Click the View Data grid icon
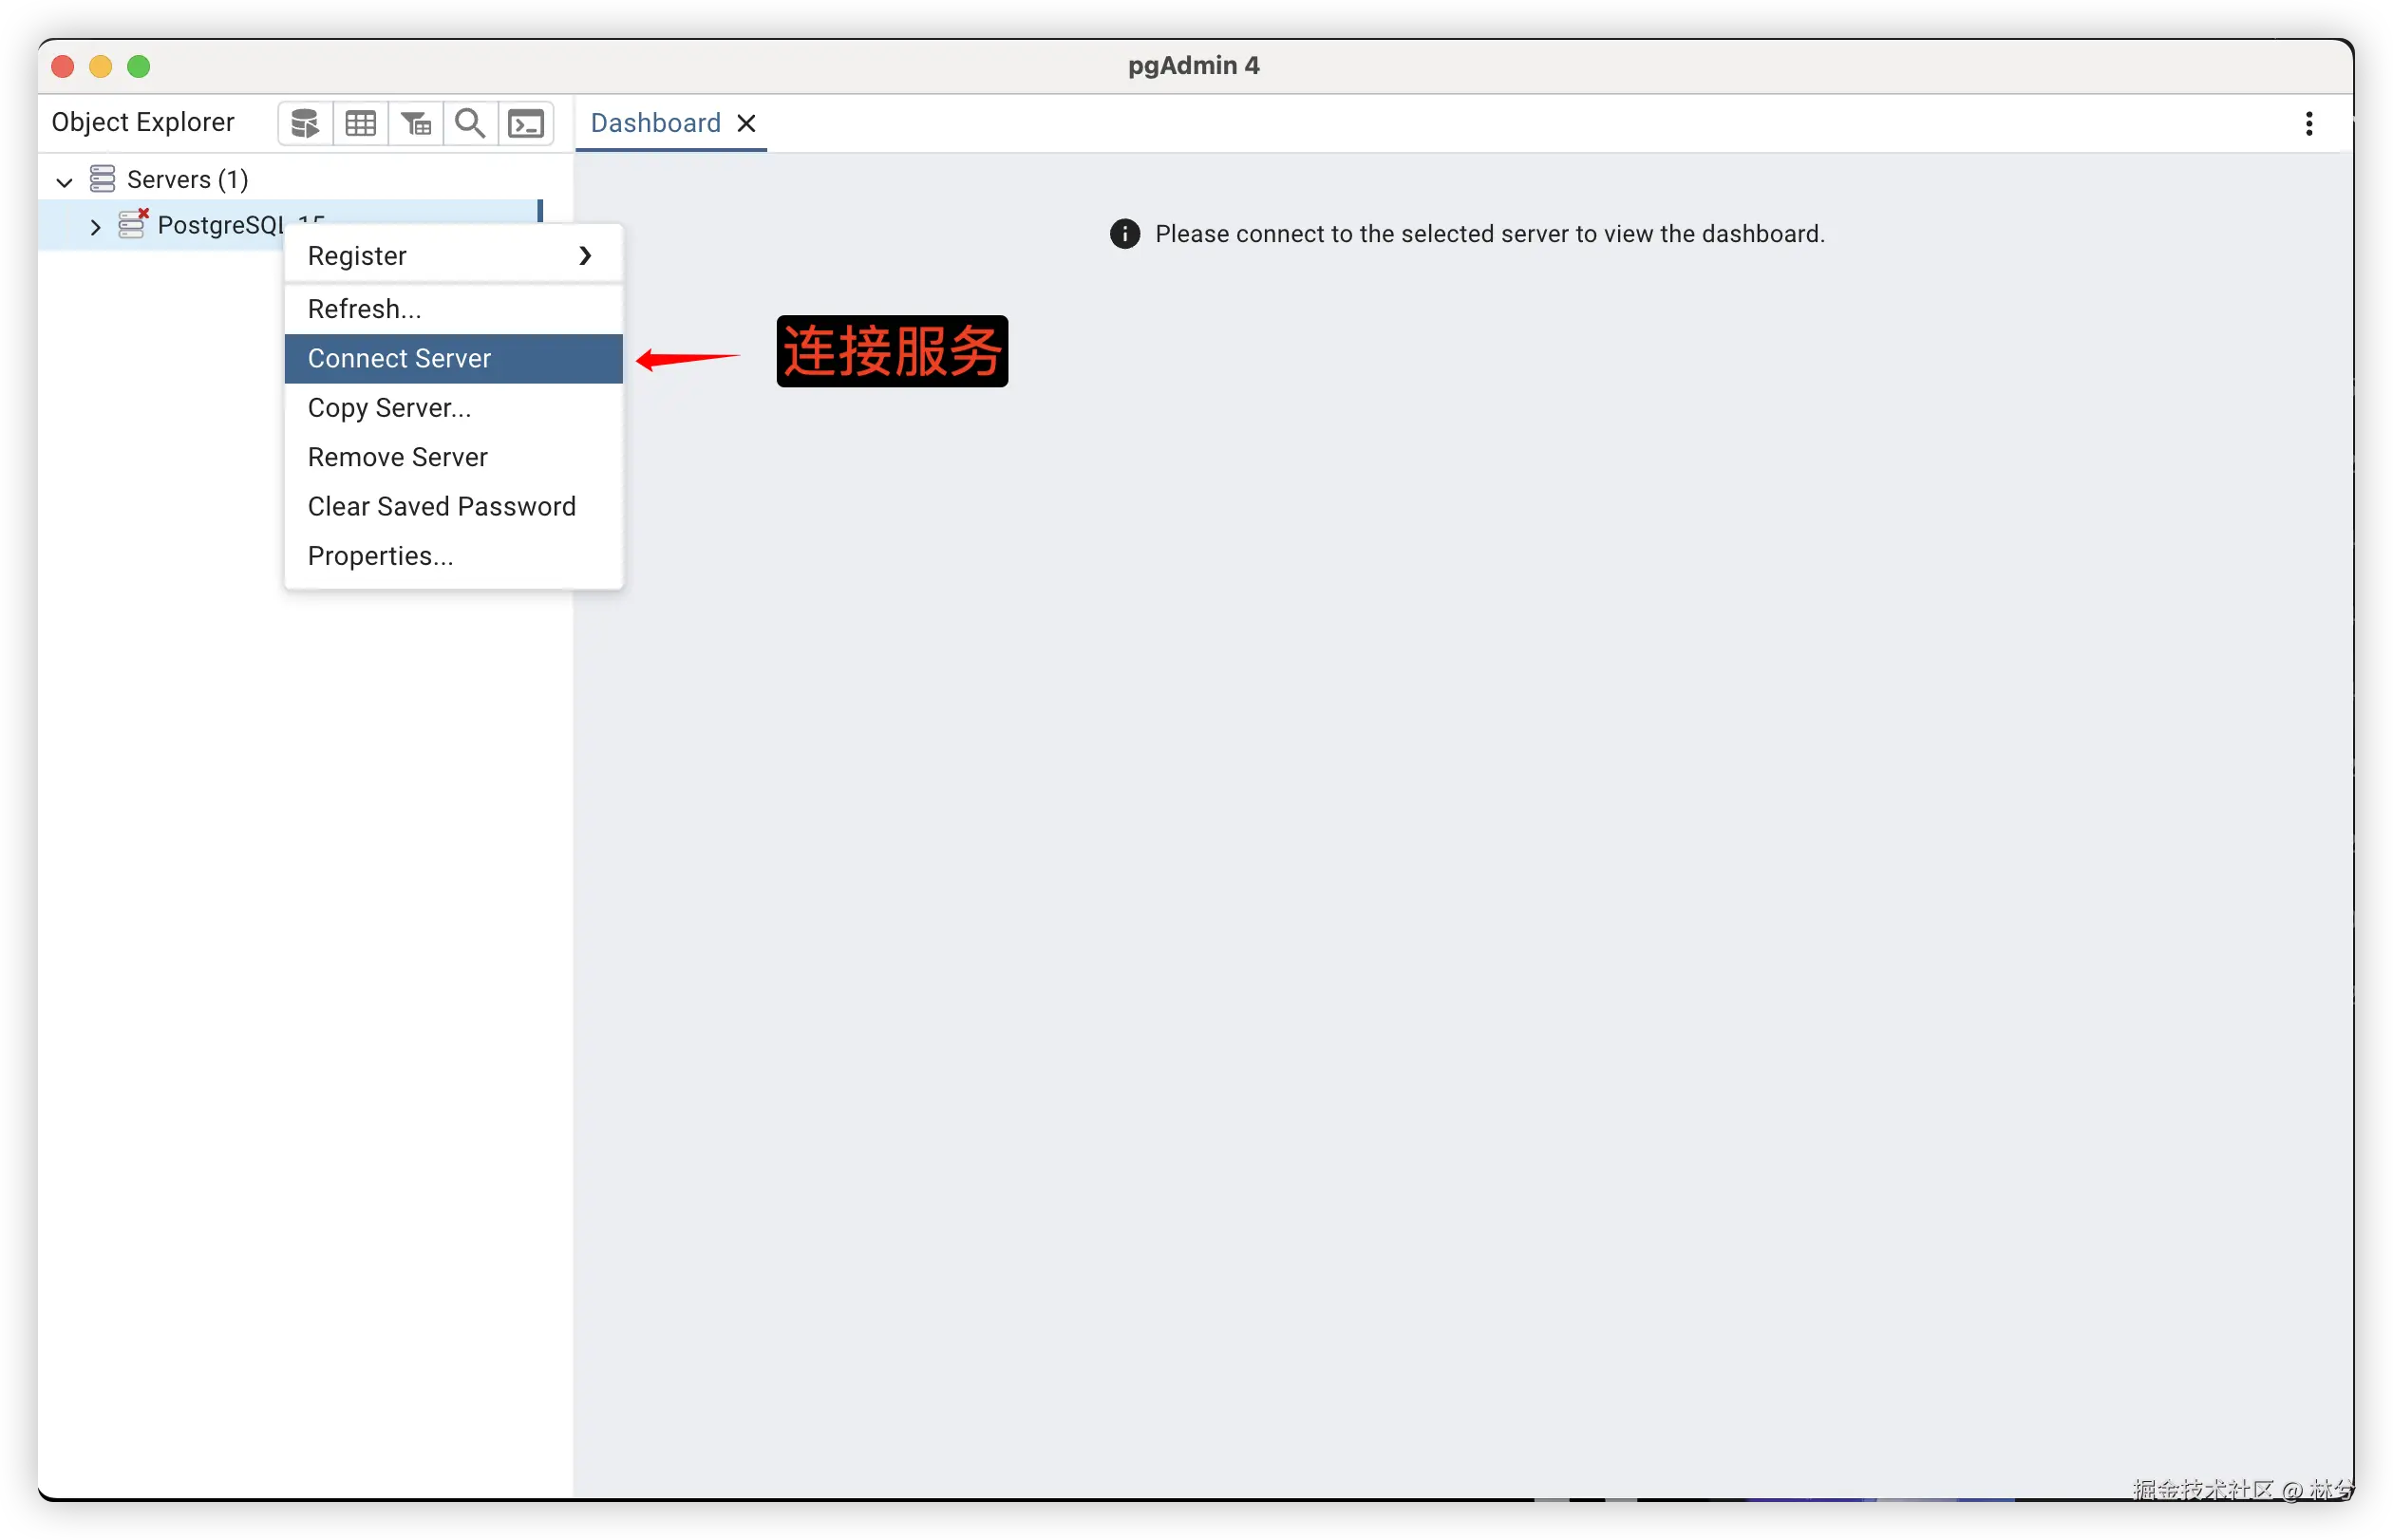Viewport: 2393px width, 1540px height. click(x=360, y=124)
